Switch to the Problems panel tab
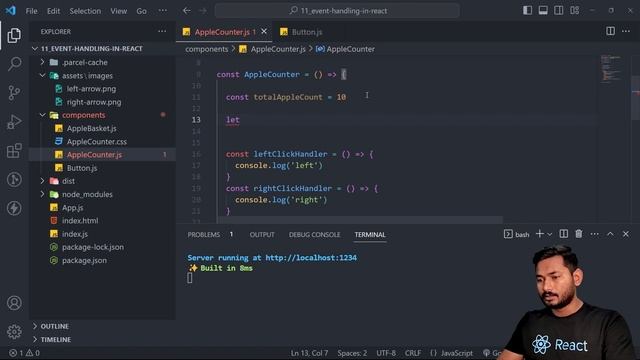This screenshot has height=360, width=640. coord(204,235)
